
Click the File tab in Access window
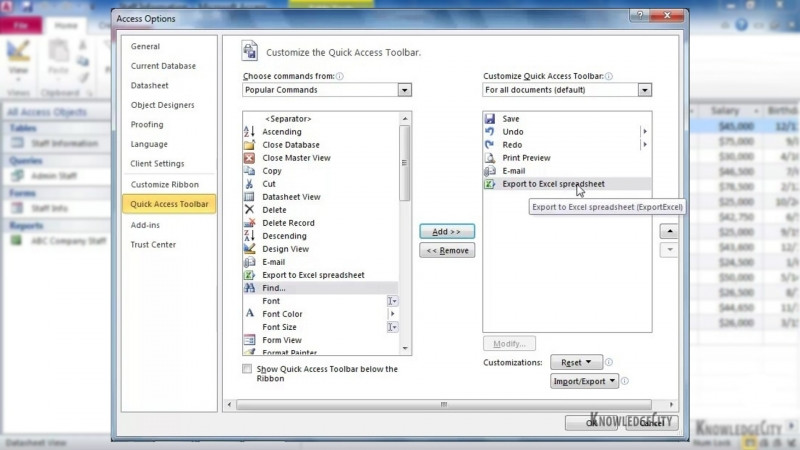21,26
